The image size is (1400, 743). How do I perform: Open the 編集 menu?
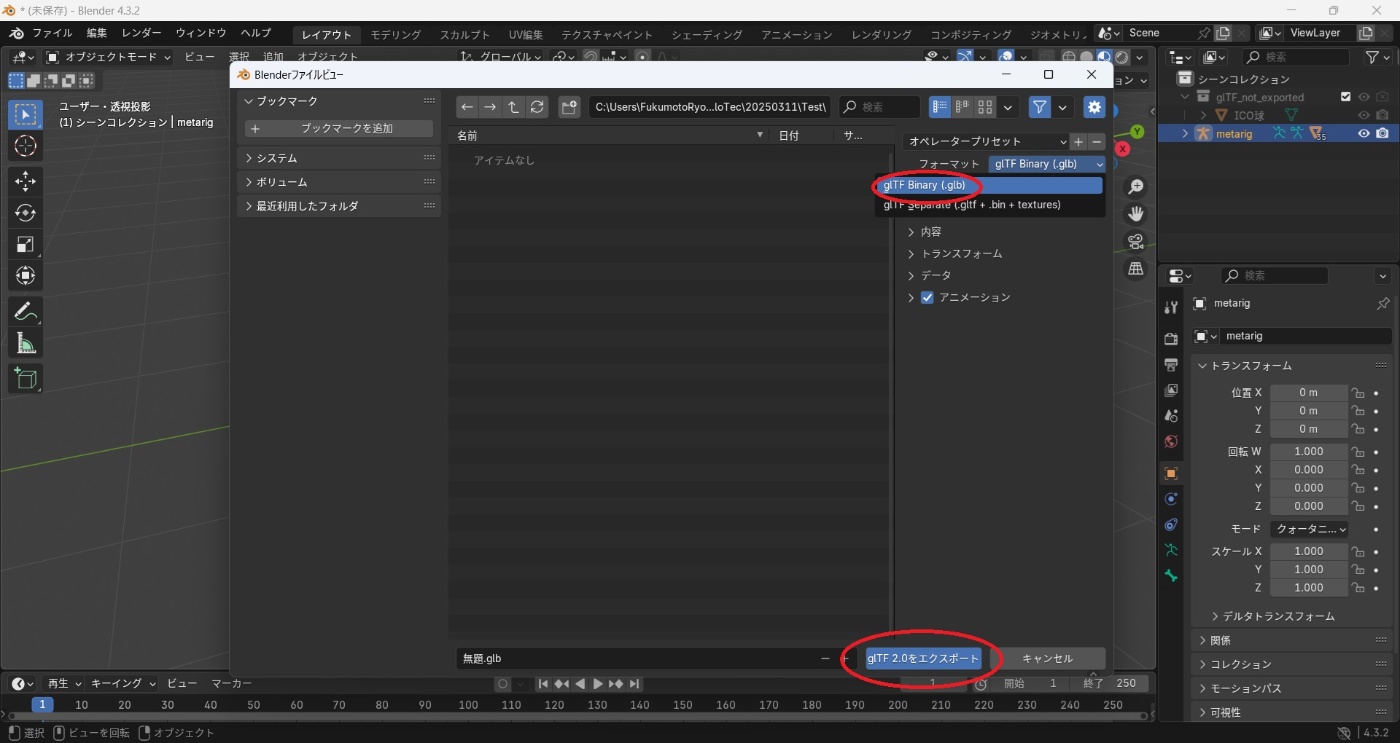96,34
